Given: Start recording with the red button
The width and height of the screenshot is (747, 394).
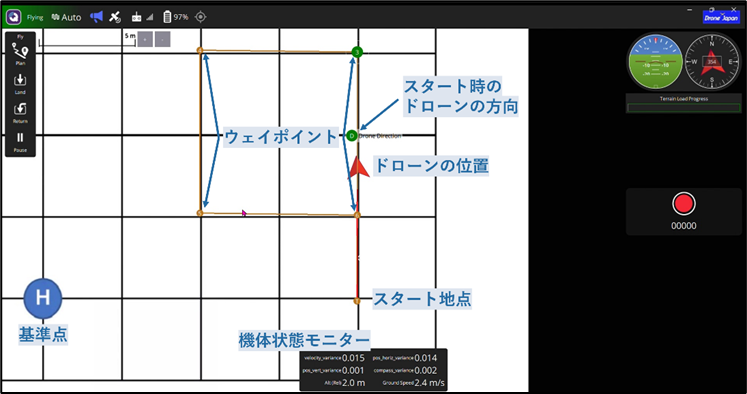Looking at the screenshot, I should point(684,203).
